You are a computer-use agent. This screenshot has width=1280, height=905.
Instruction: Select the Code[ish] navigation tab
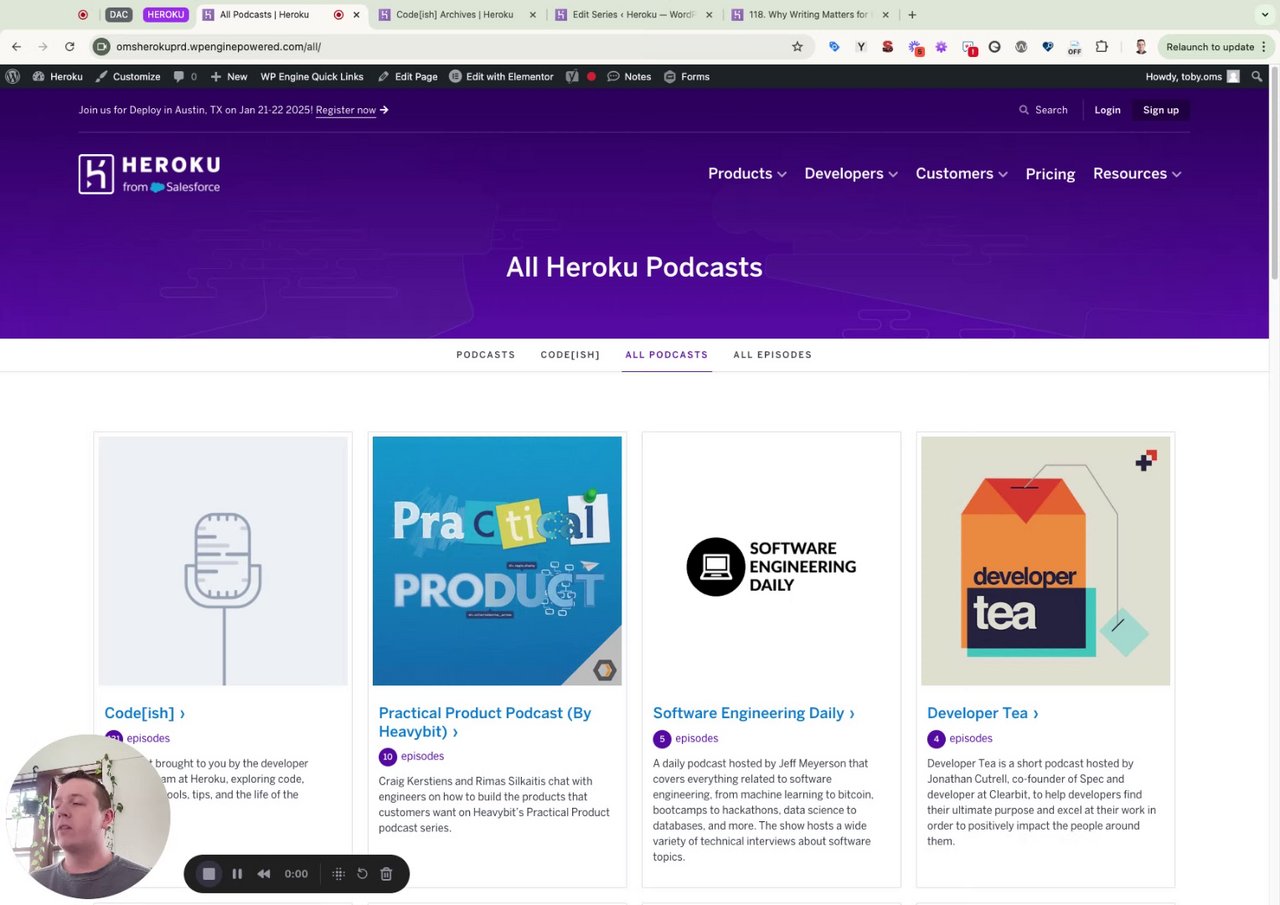570,355
